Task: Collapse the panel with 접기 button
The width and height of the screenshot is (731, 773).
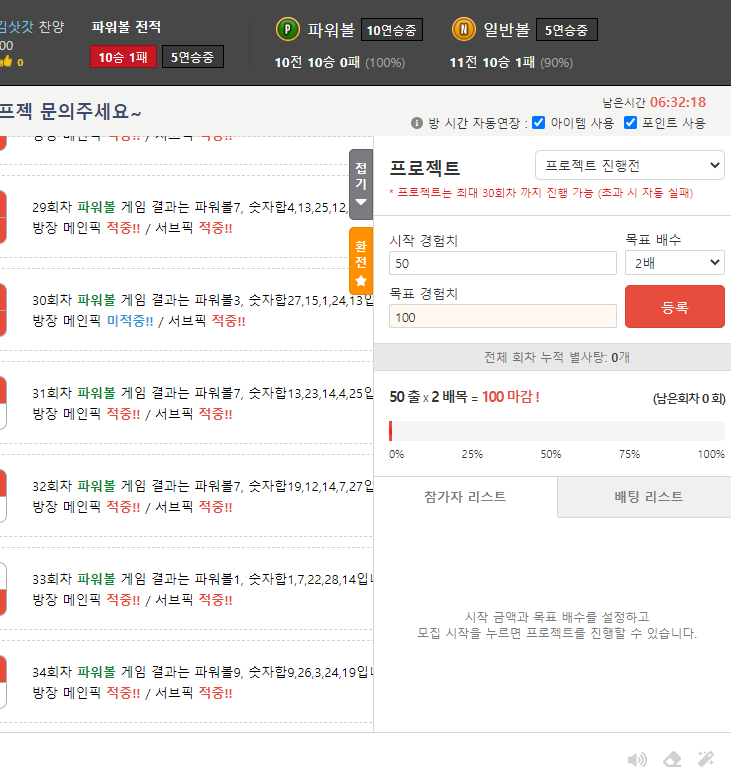Action: [x=361, y=184]
